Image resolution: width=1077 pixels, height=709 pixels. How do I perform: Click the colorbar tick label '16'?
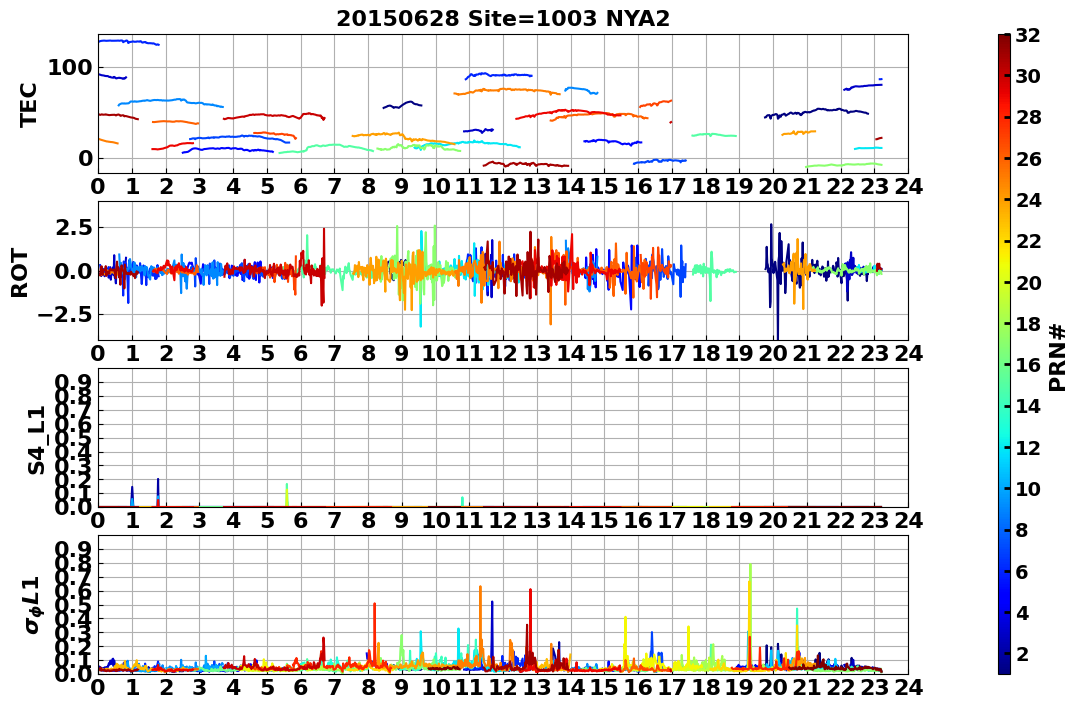pos(1028,365)
